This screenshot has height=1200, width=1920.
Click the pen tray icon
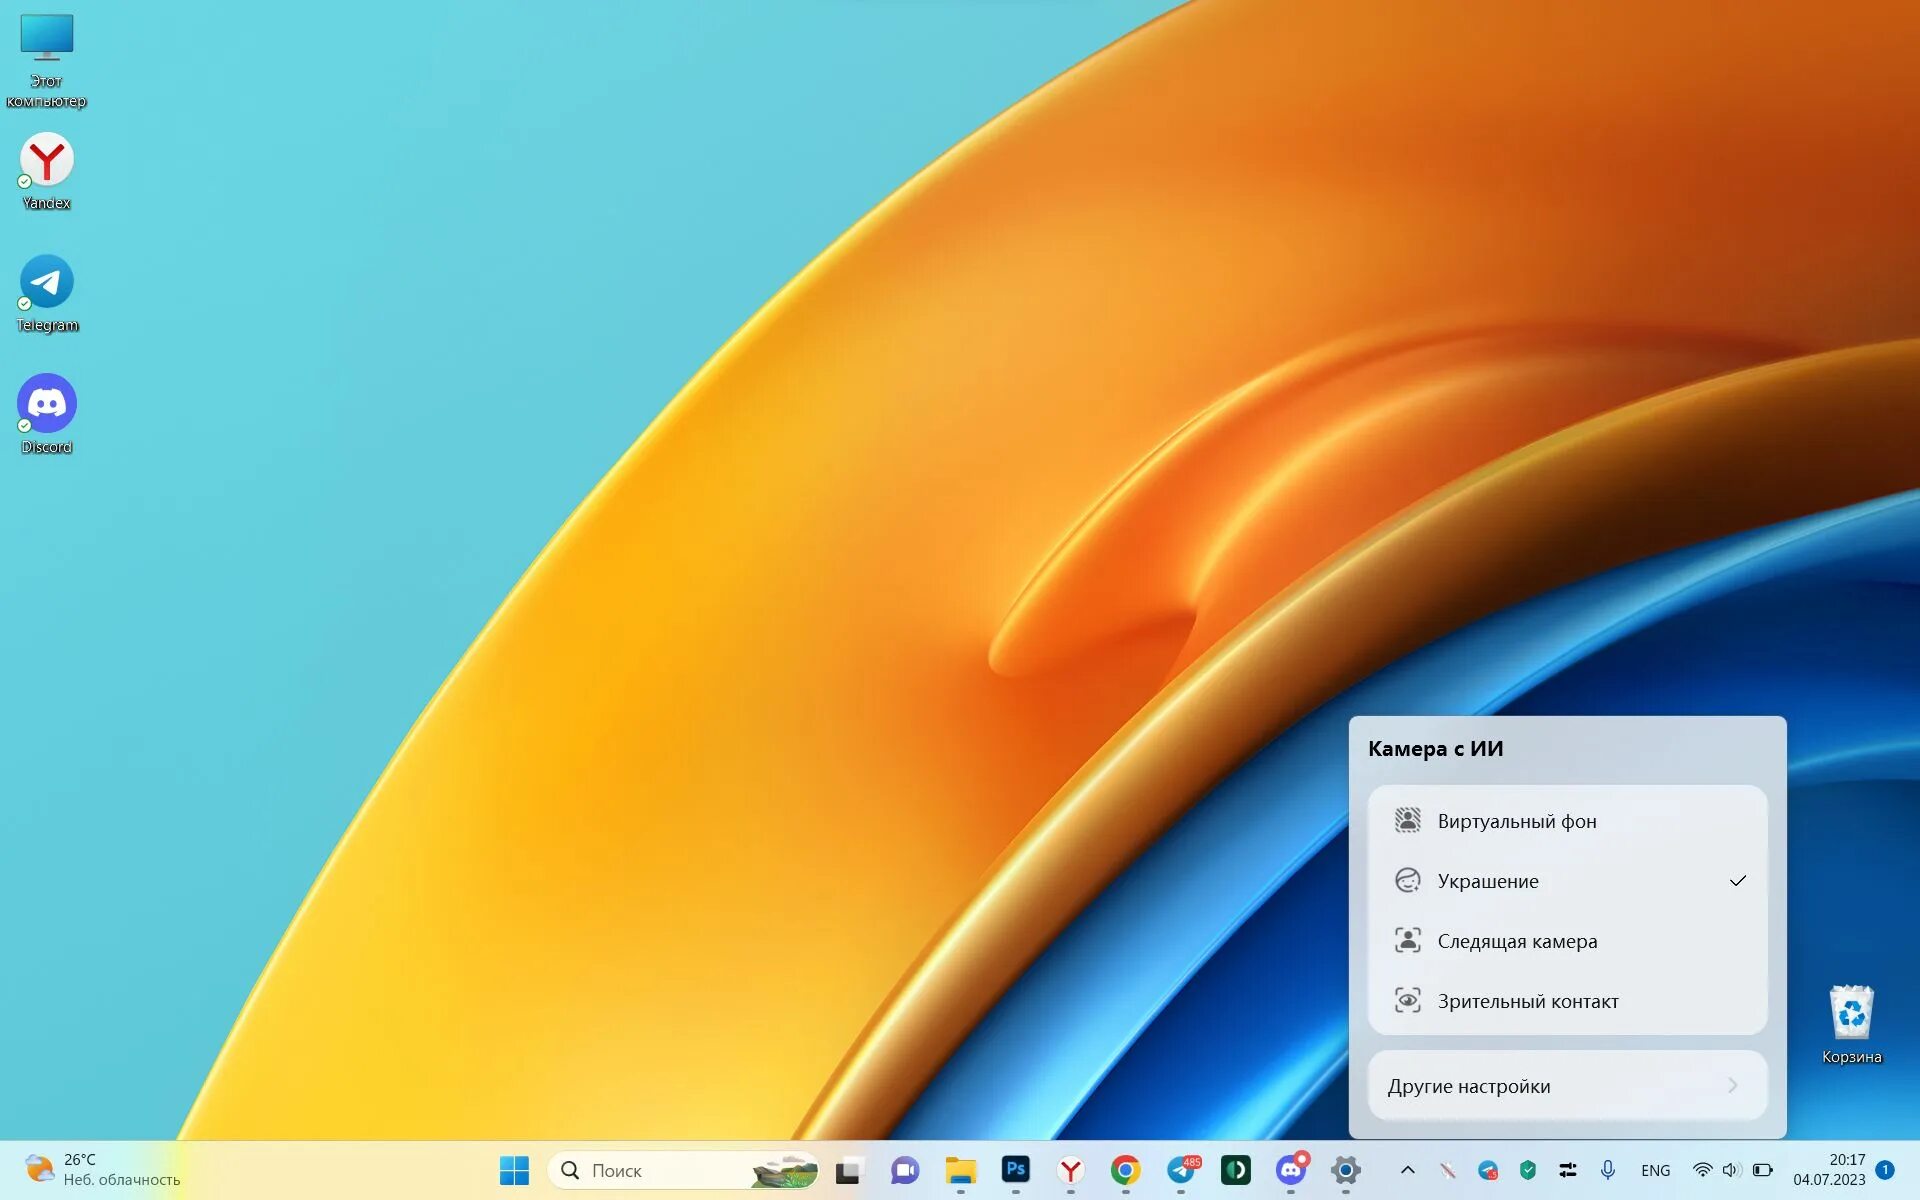(x=1447, y=1170)
